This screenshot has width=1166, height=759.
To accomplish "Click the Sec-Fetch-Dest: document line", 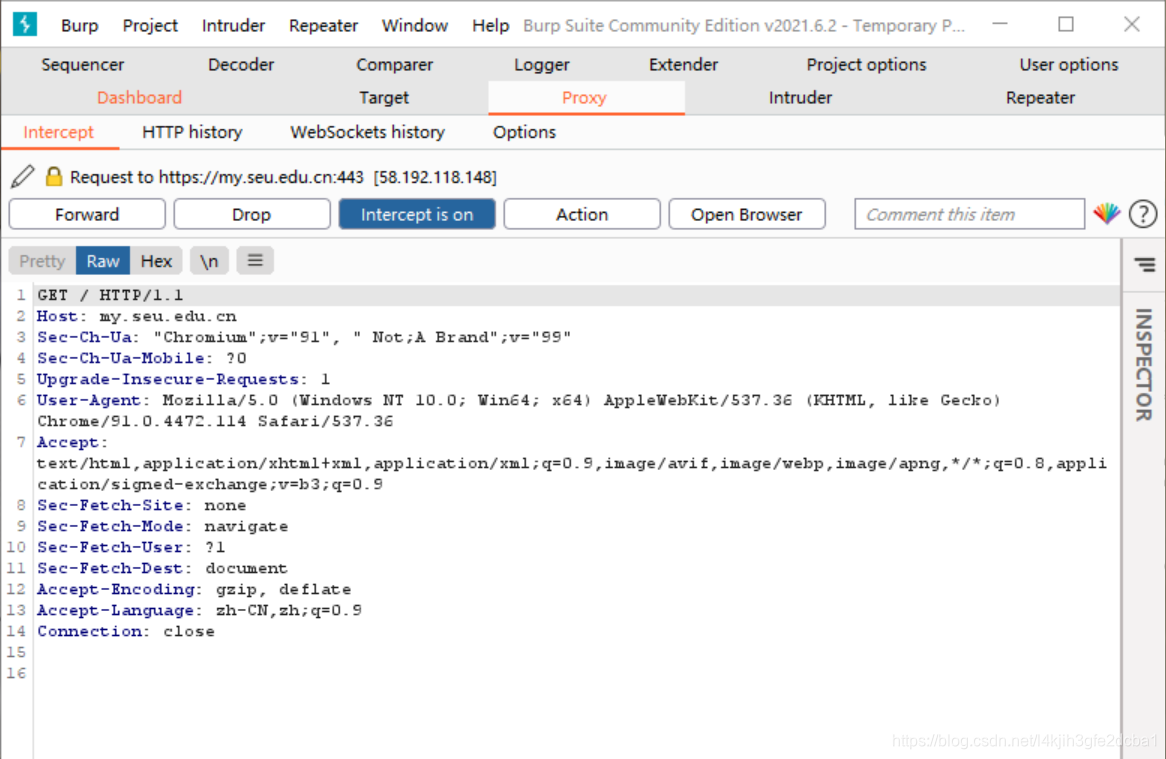I will (x=162, y=568).
